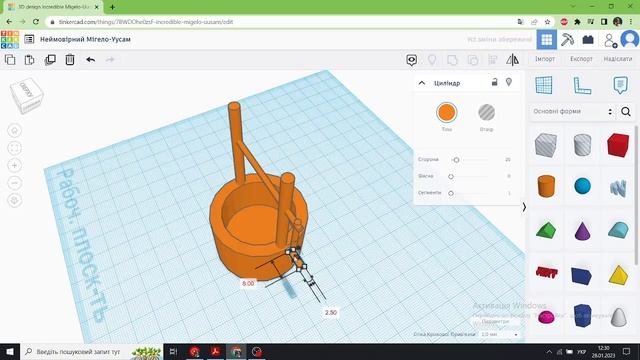Open the snap grid dropdown
Viewport: 640px width, 360px height.
coord(500,334)
